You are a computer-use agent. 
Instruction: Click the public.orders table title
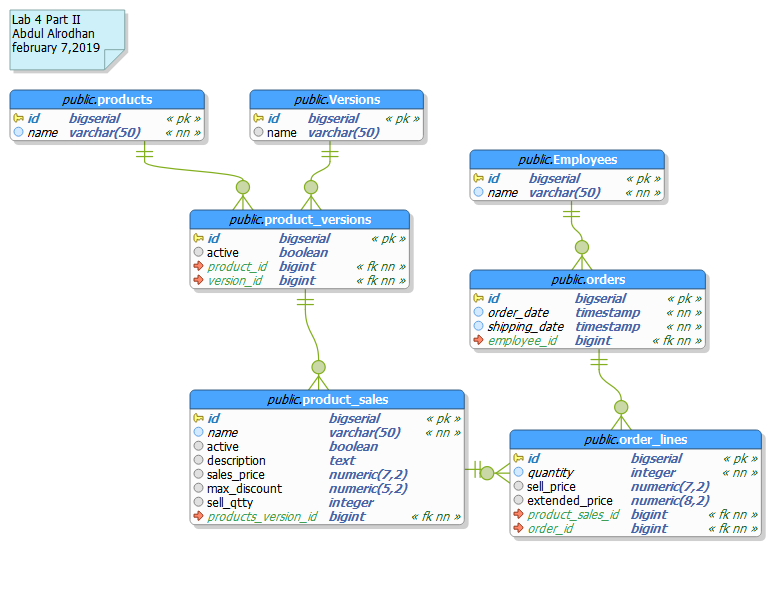click(588, 280)
